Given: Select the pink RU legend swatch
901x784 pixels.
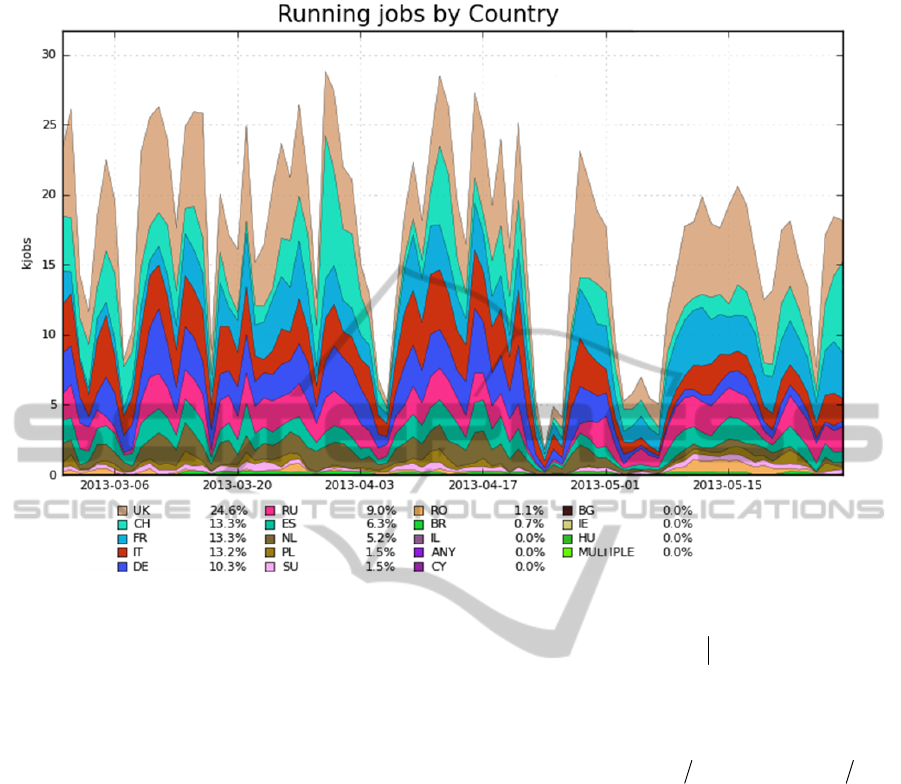Looking at the screenshot, I should coord(271,510).
